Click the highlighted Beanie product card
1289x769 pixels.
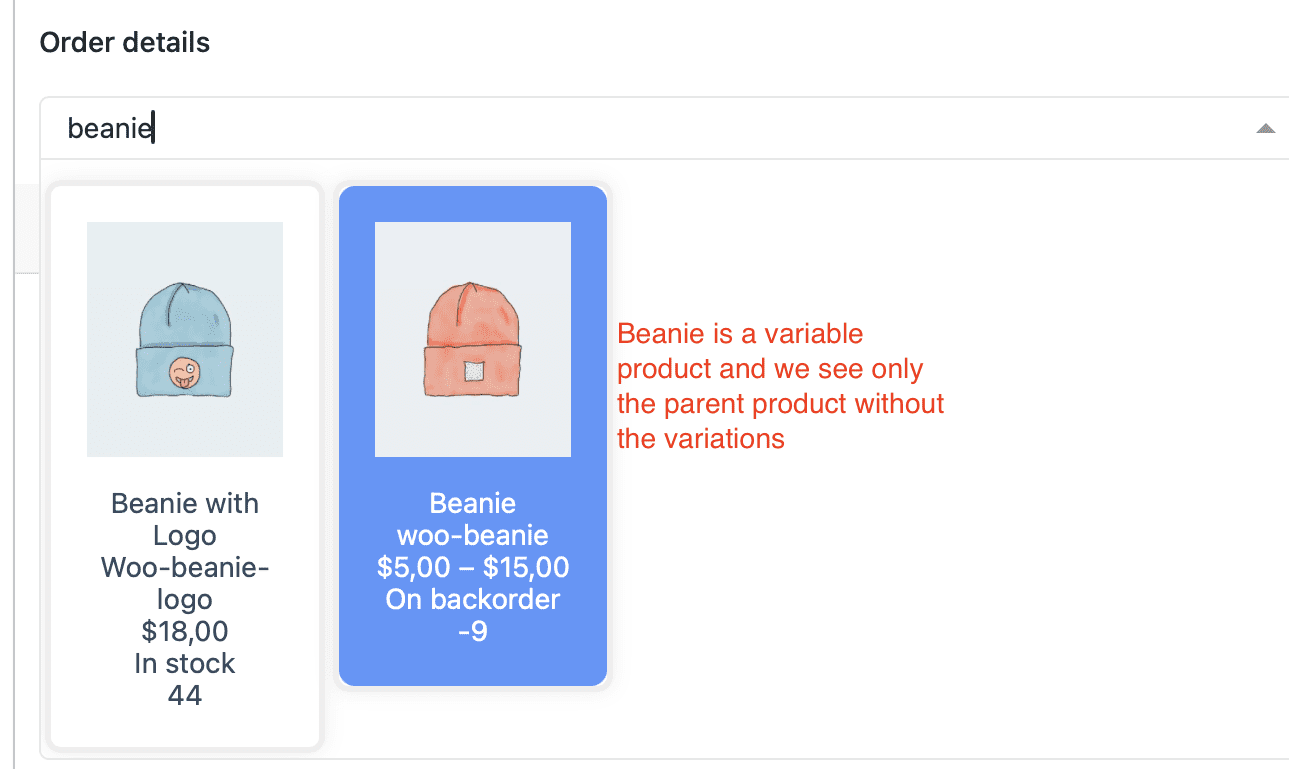[471, 435]
